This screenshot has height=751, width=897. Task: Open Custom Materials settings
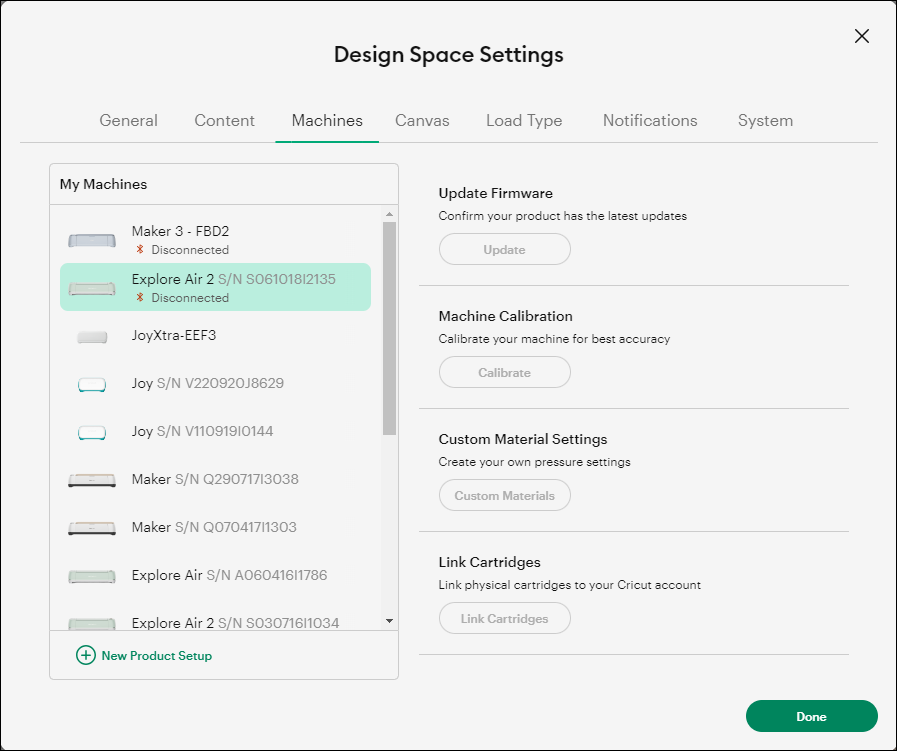[504, 495]
